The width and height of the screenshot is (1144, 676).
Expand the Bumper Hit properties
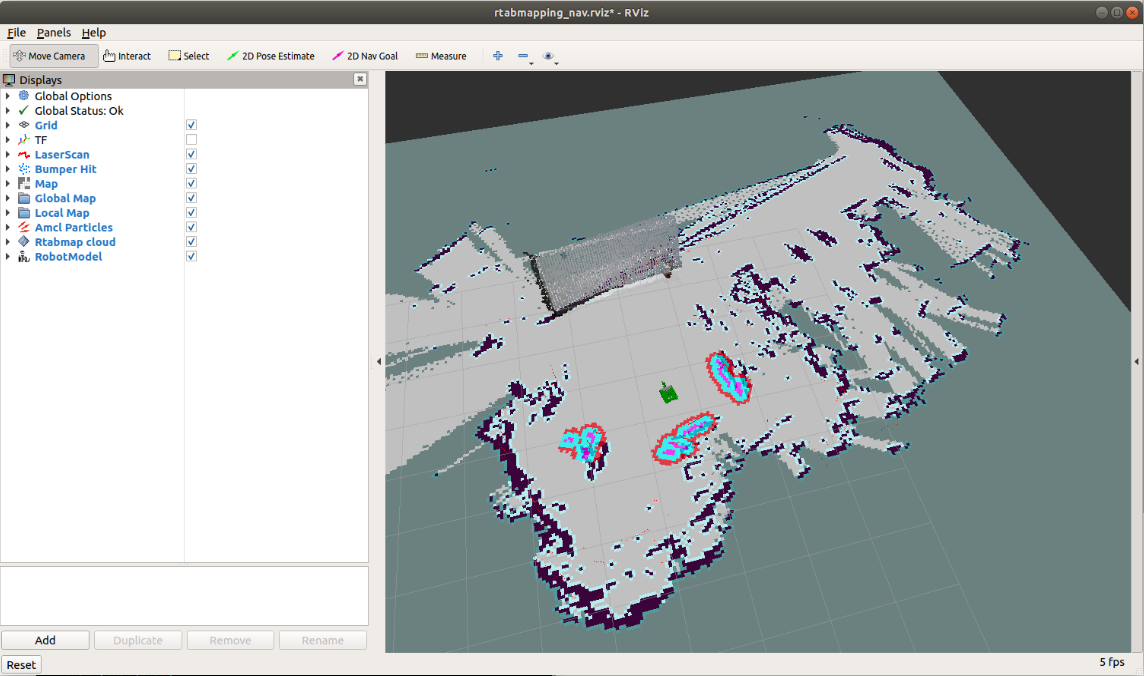[8, 168]
